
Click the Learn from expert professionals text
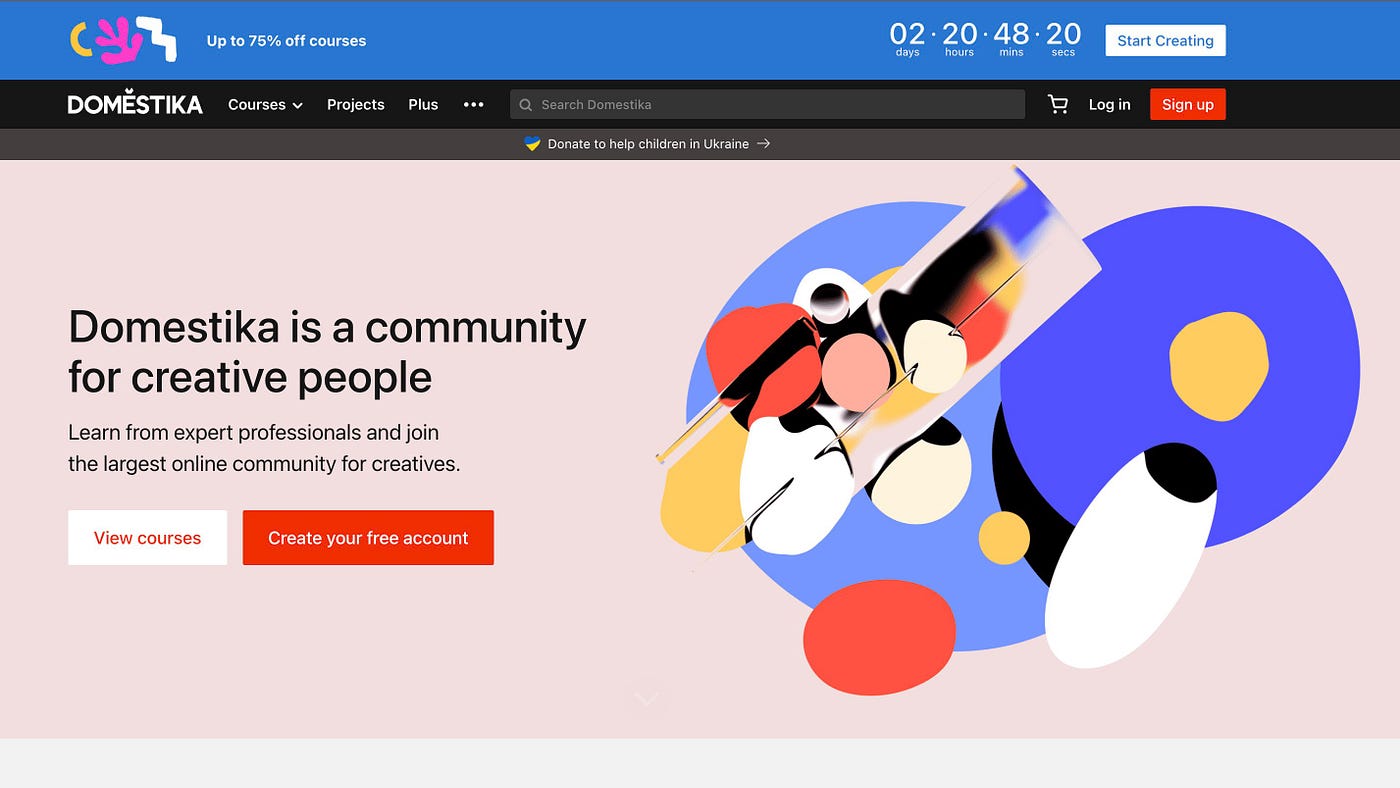point(264,448)
